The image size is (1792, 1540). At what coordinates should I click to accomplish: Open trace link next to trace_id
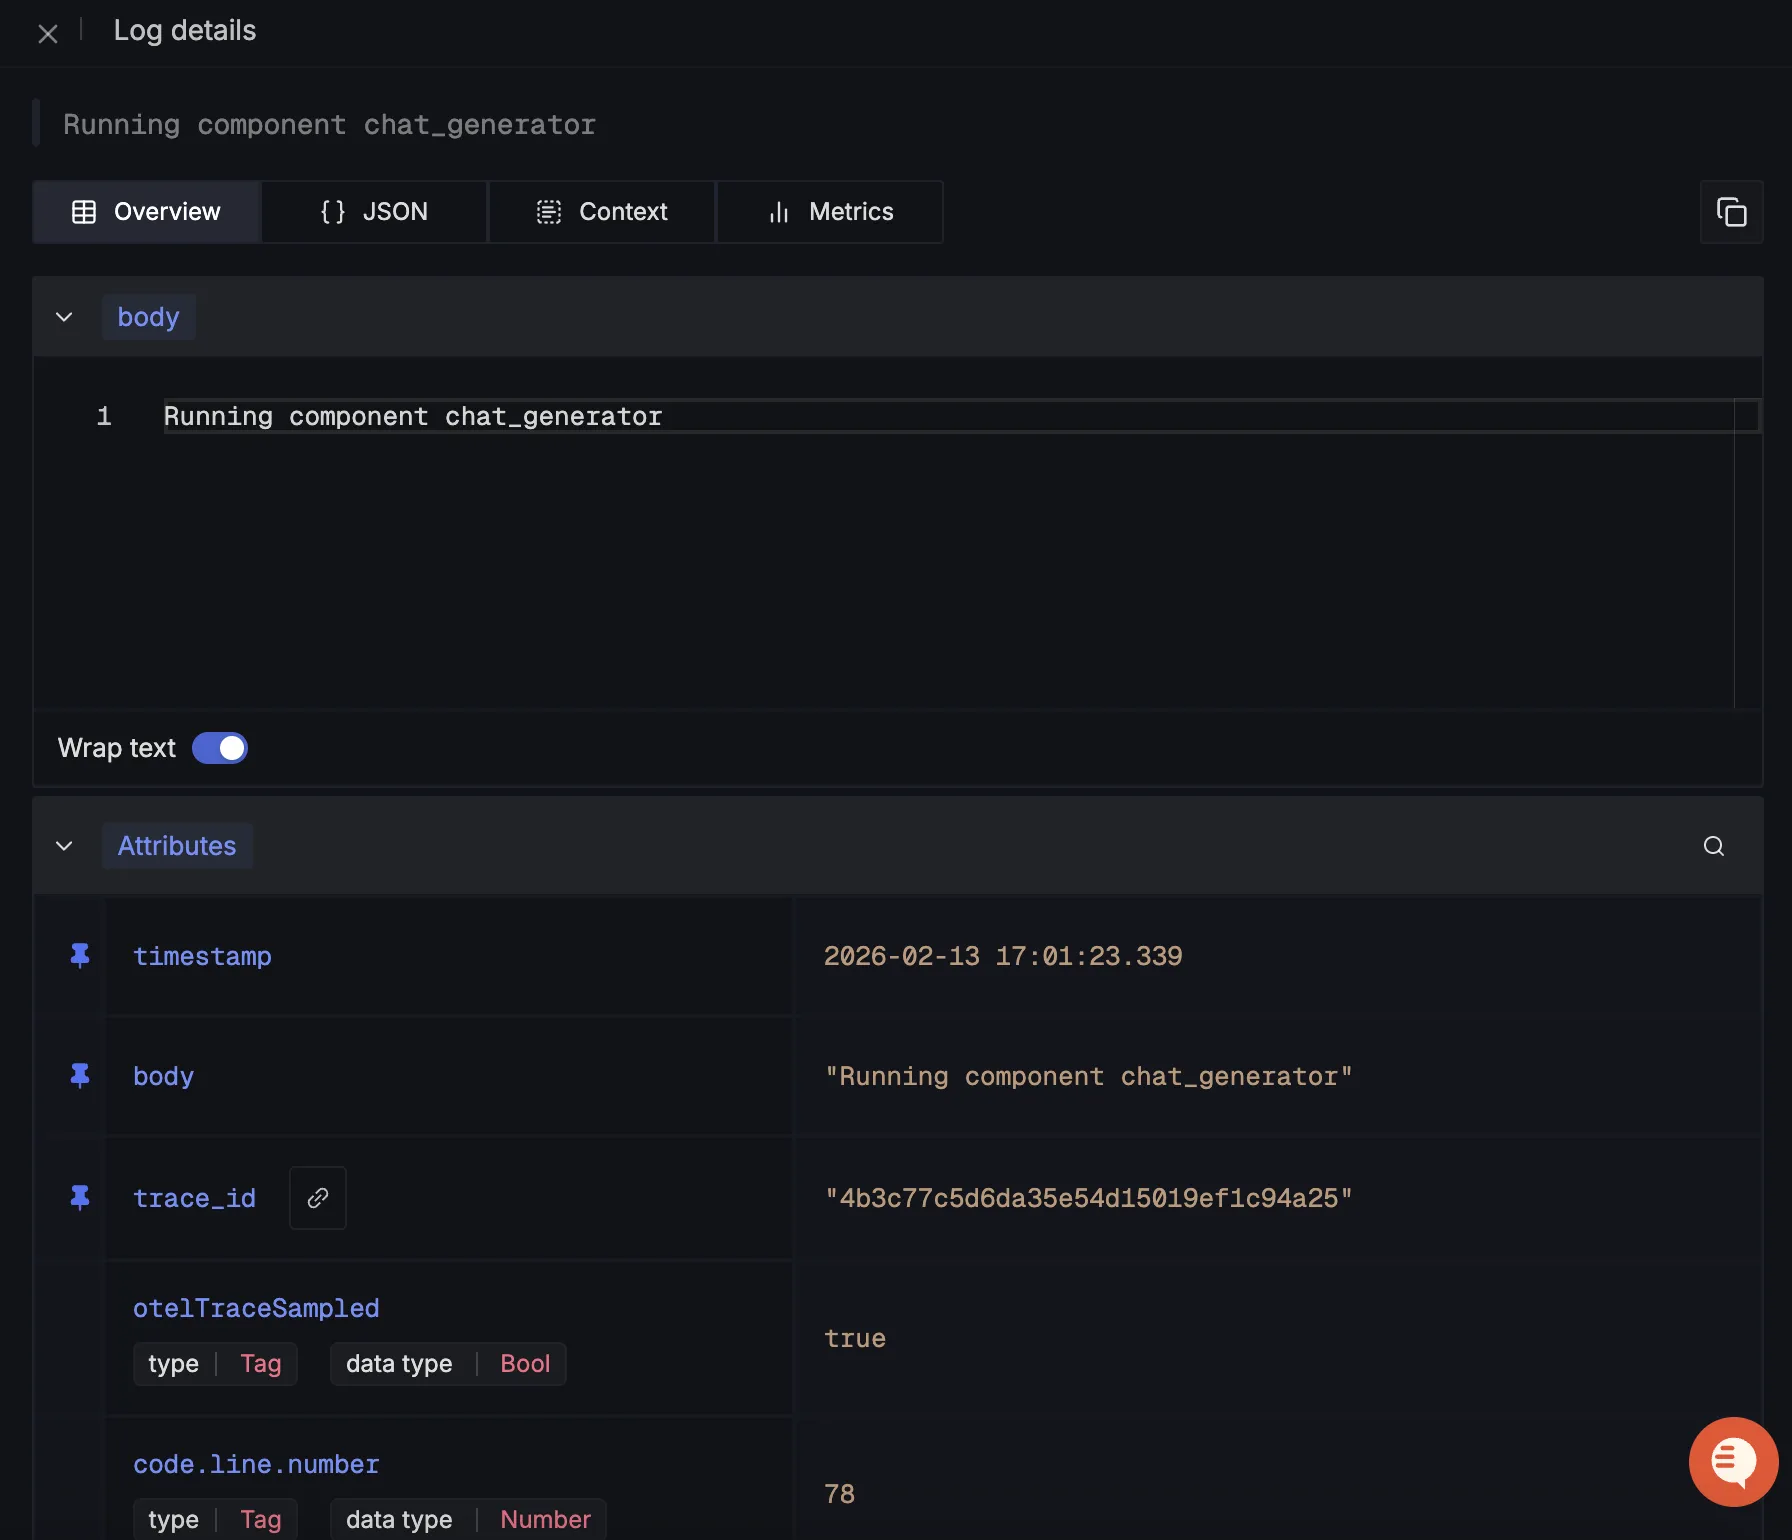(318, 1198)
